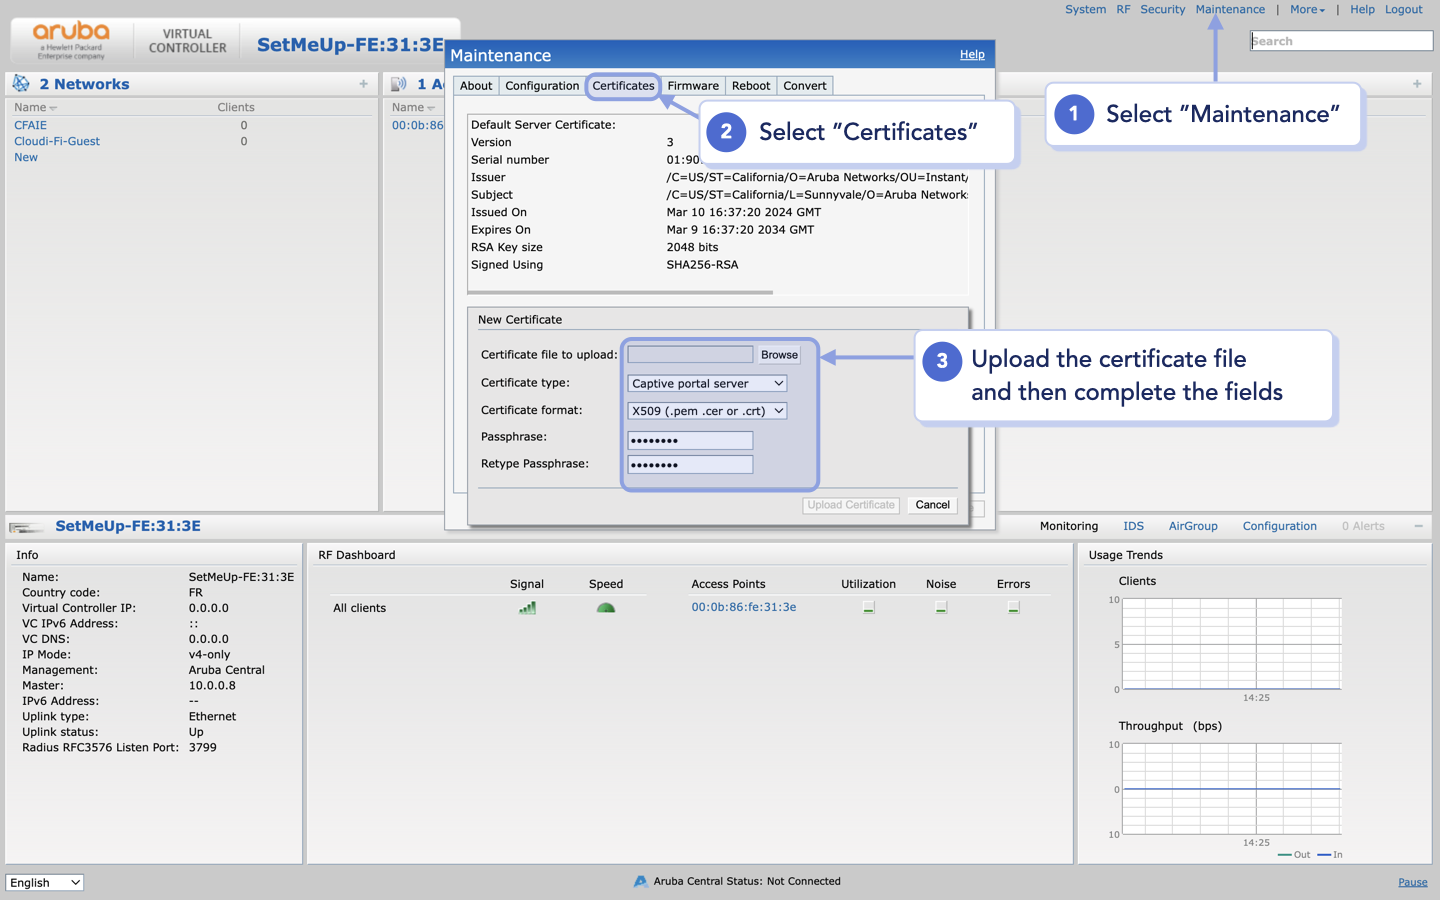Screen dimensions: 1440x900
Task: Click Browse to choose a certificate file
Action: click(779, 355)
